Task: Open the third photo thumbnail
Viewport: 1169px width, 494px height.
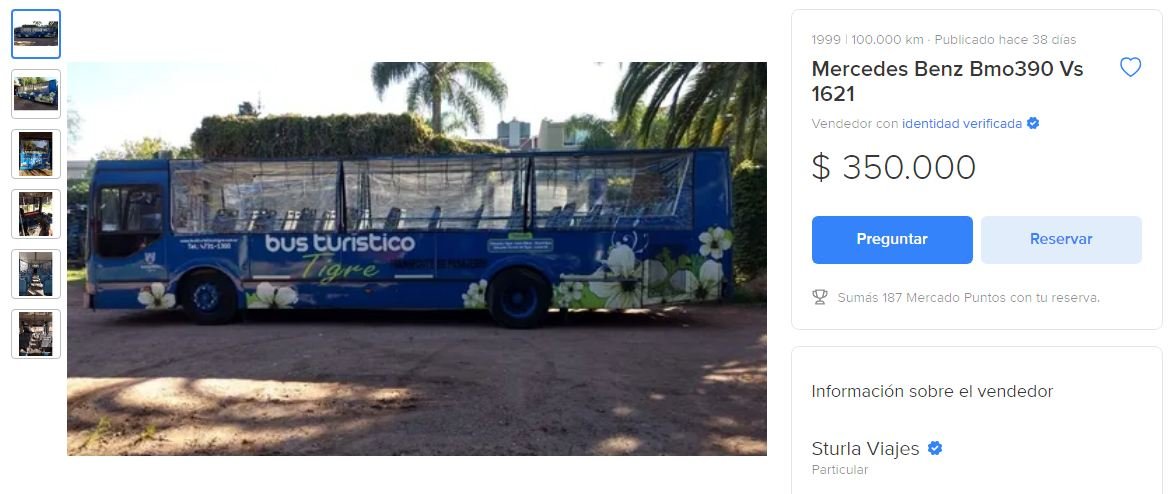Action: click(36, 153)
